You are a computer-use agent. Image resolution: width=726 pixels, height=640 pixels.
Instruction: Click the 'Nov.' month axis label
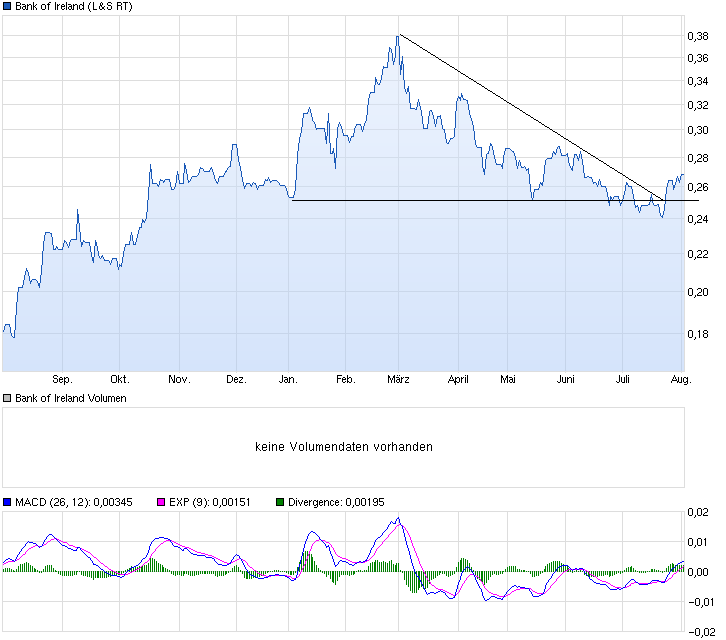click(x=180, y=380)
